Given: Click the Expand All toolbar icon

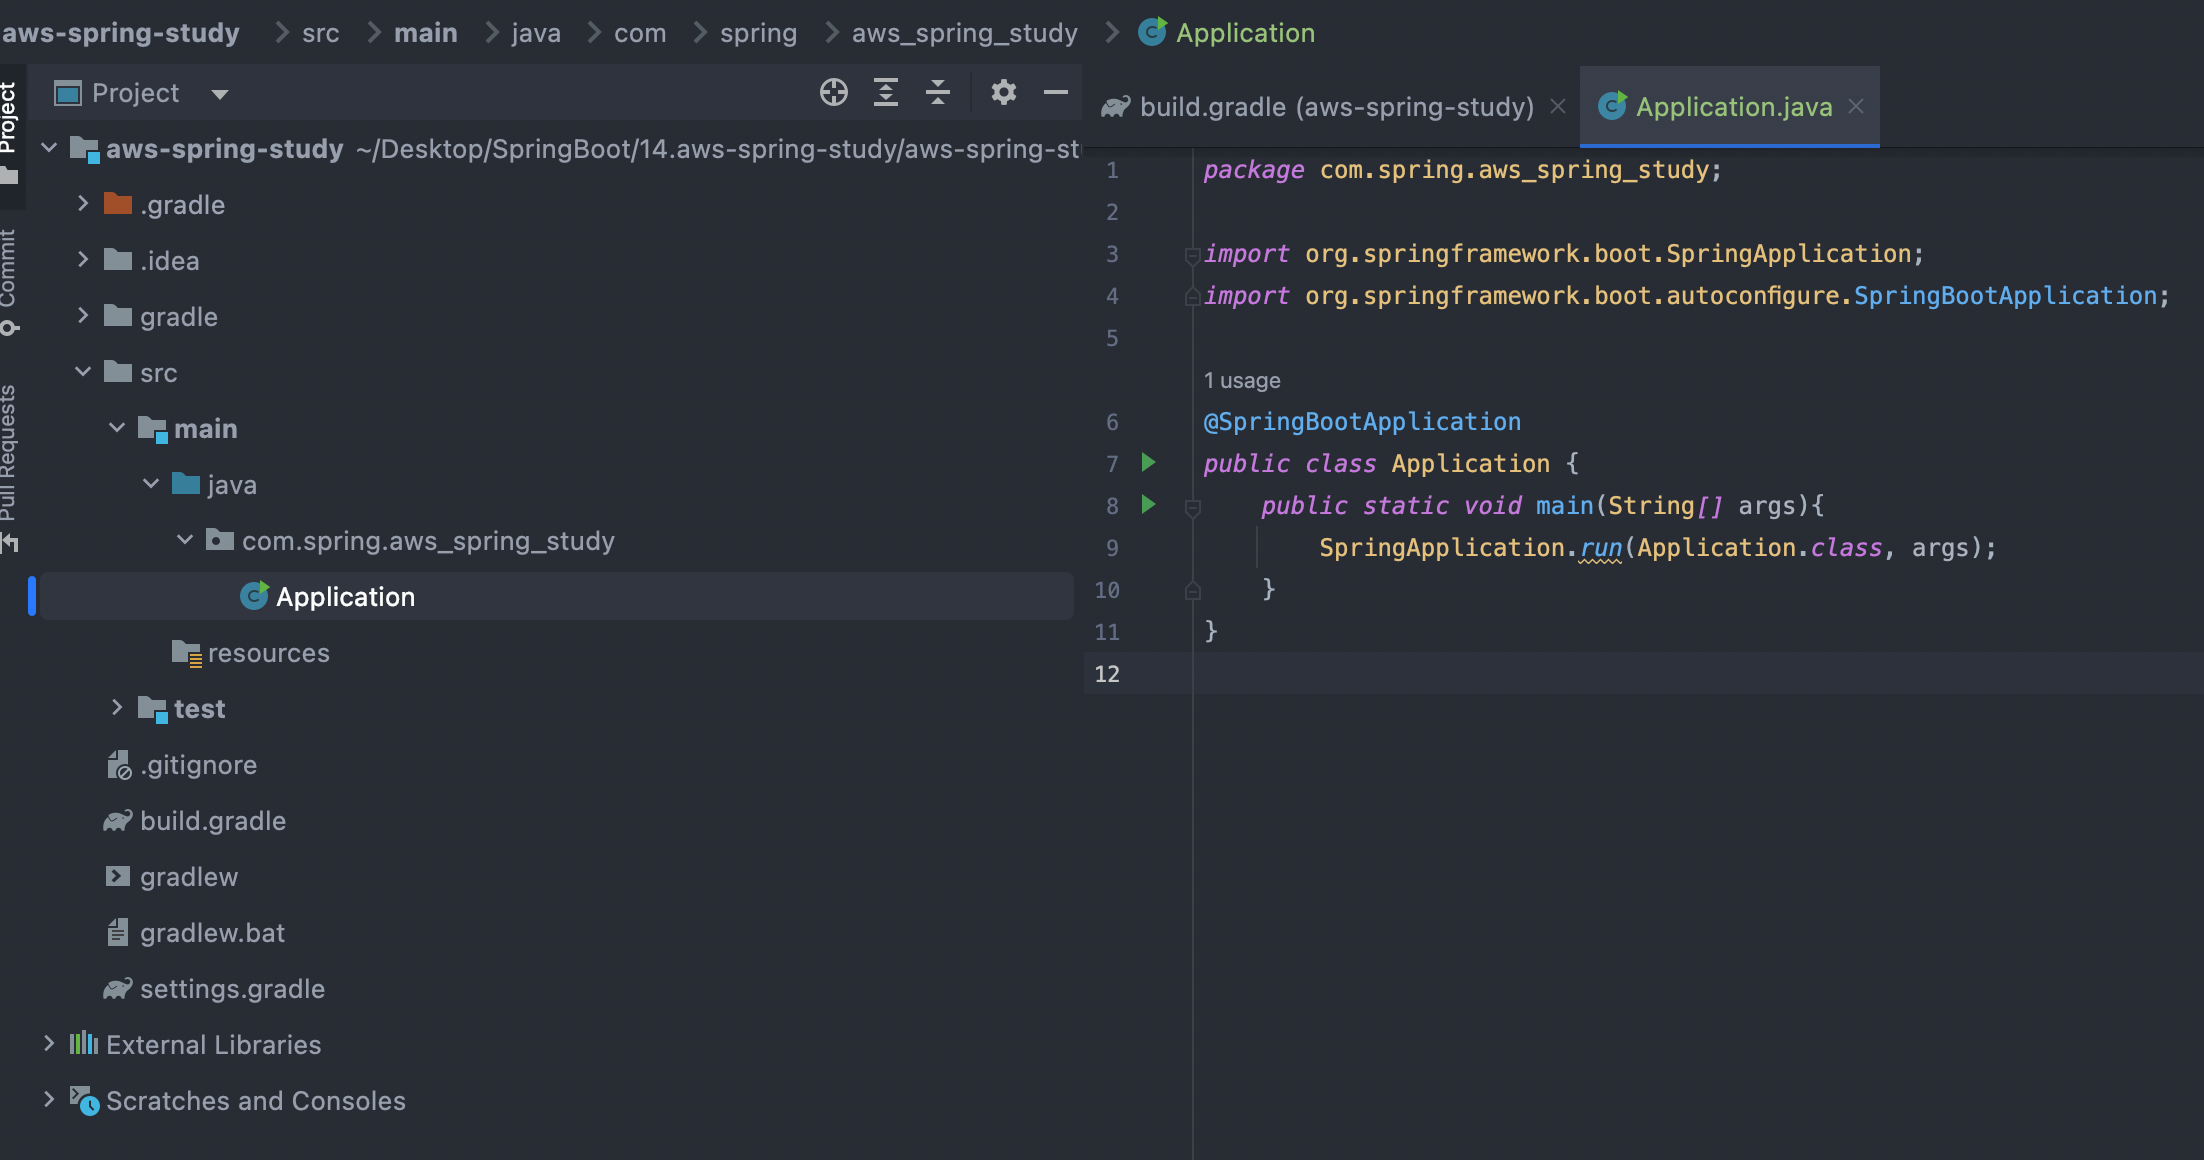Looking at the screenshot, I should pos(885,92).
